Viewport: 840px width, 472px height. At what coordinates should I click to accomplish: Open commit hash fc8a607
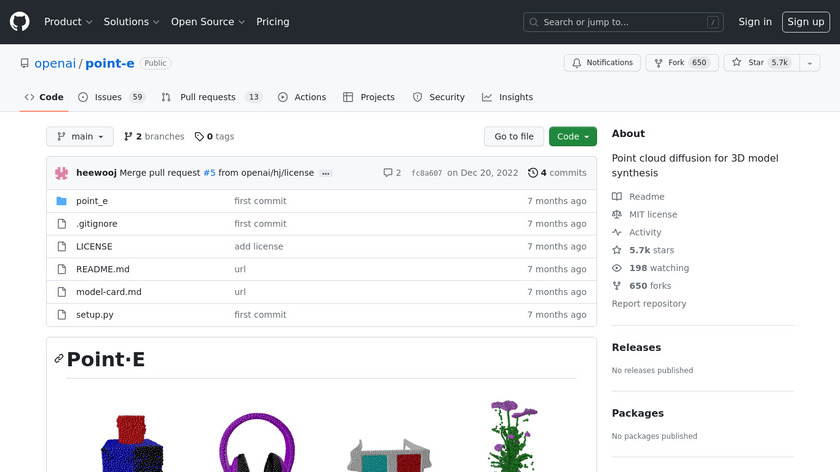(427, 173)
